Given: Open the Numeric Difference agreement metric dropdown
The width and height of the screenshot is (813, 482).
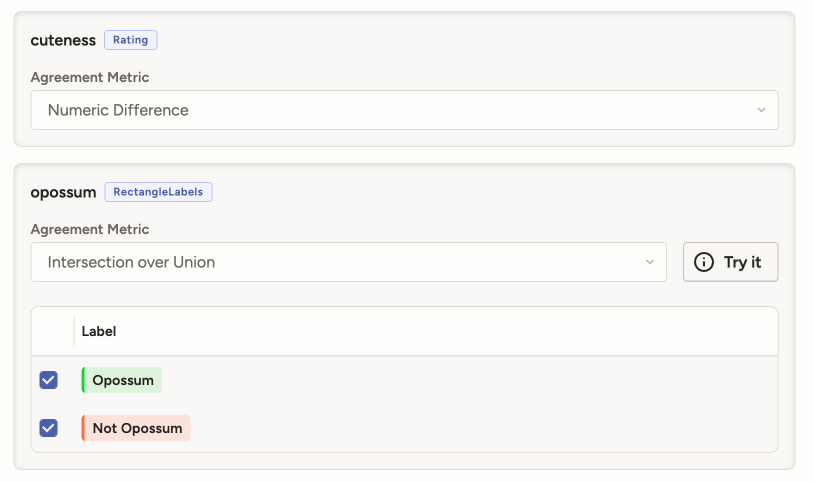Looking at the screenshot, I should (404, 110).
